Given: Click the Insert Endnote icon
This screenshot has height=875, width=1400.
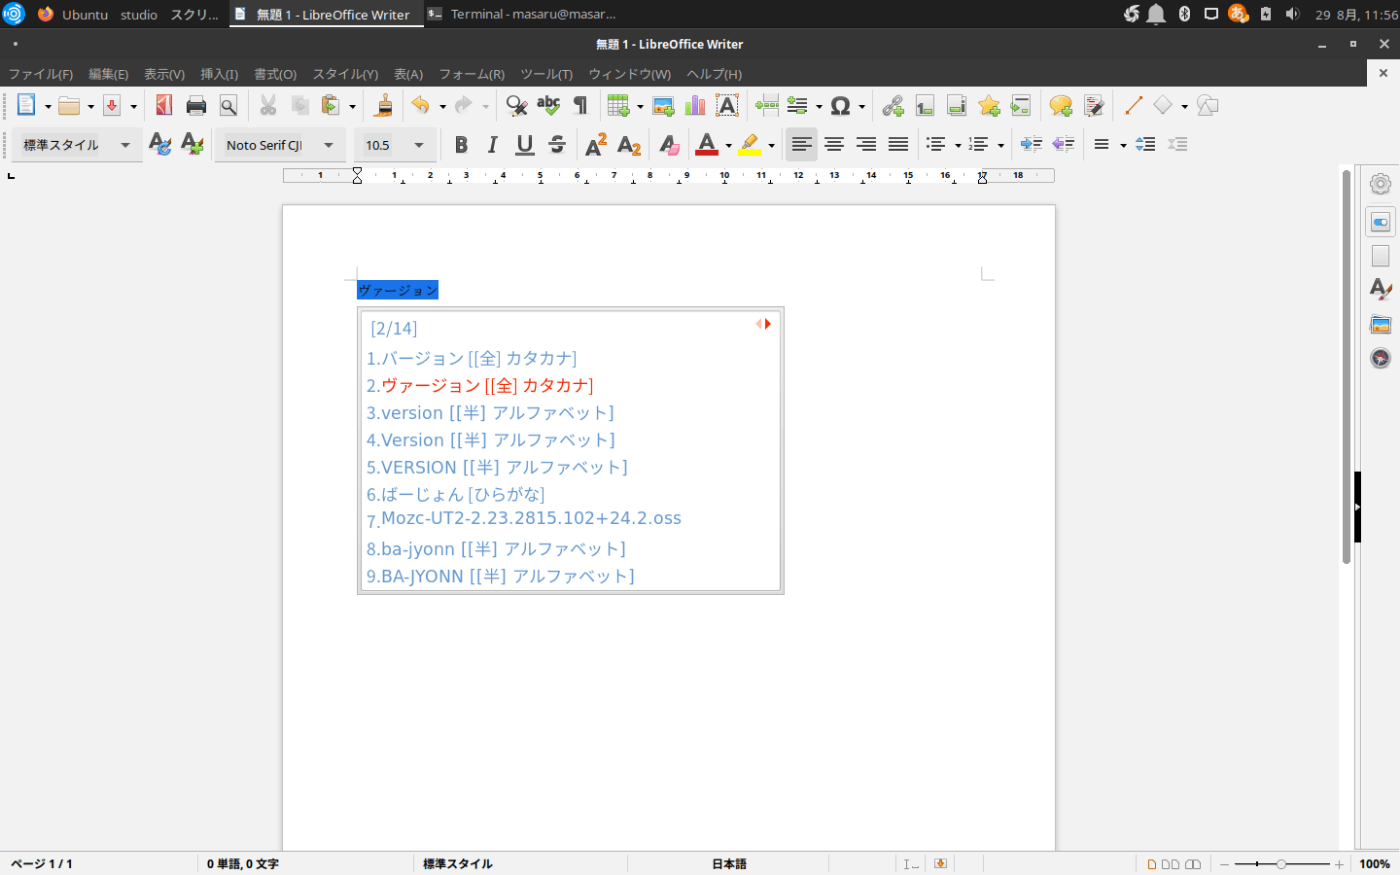Looking at the screenshot, I should pyautogui.click(x=957, y=105).
